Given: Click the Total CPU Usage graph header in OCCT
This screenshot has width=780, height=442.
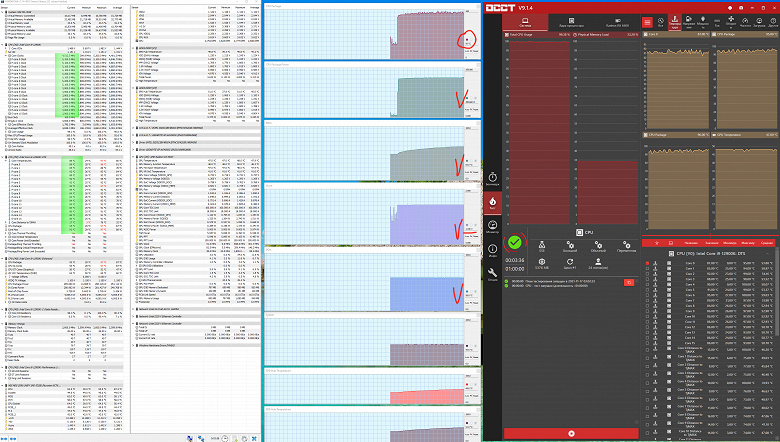Looking at the screenshot, I should (538, 35).
